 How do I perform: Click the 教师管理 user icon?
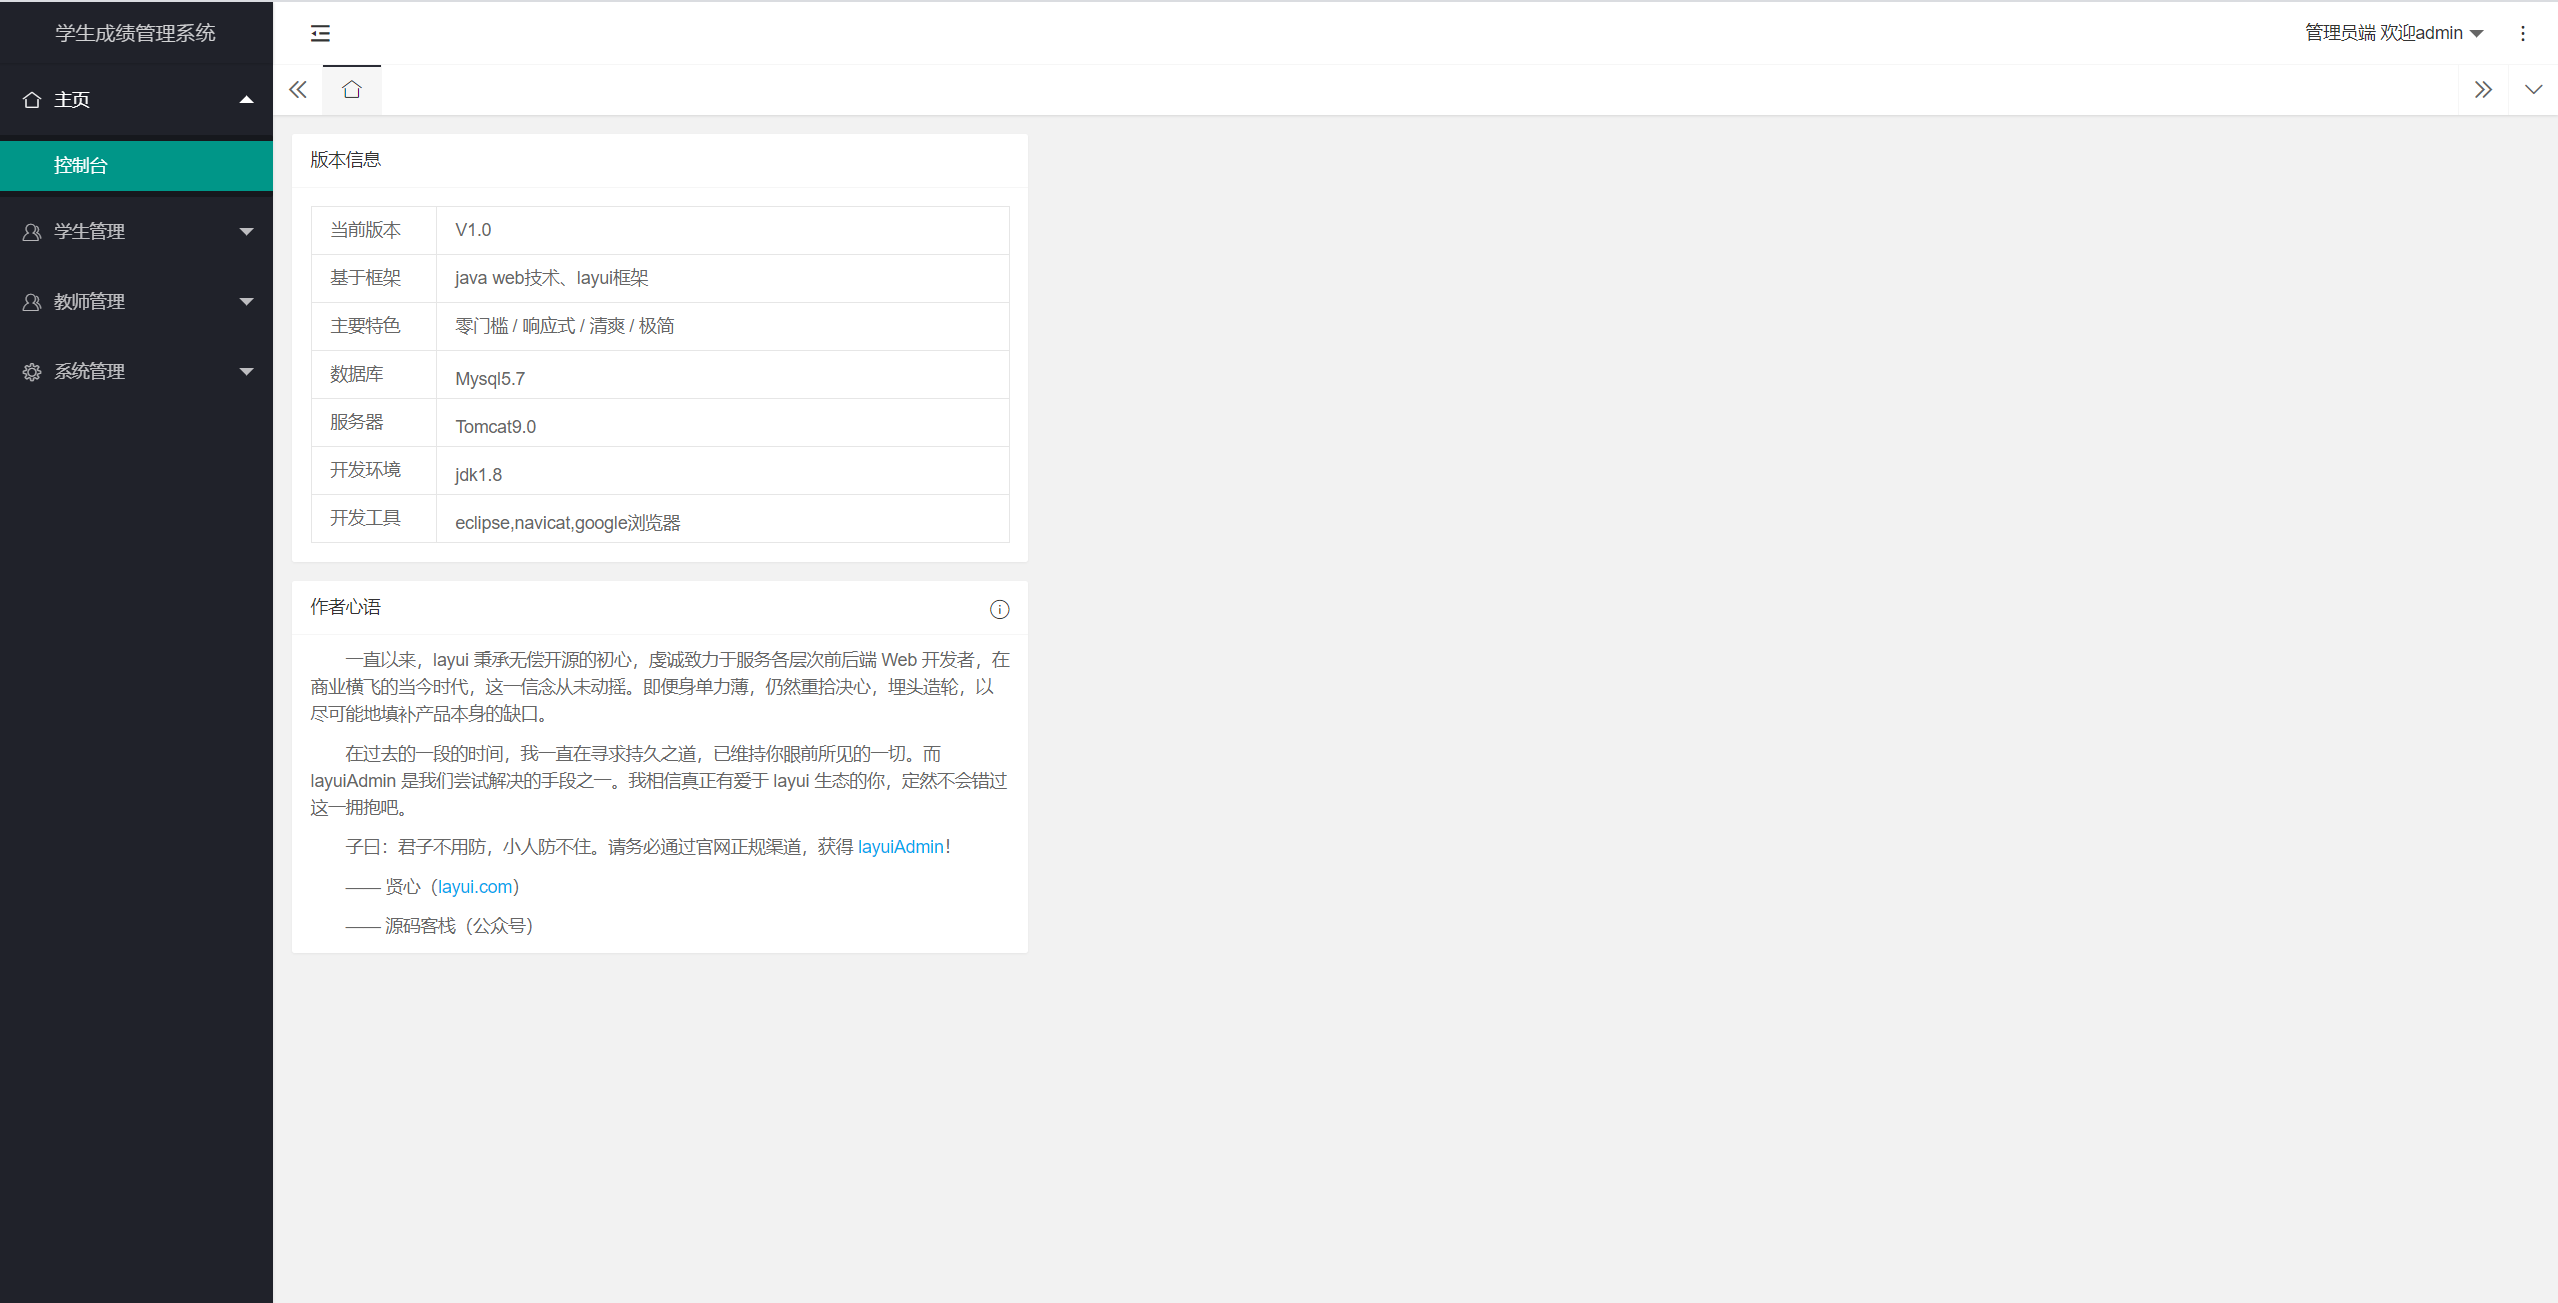(x=32, y=302)
